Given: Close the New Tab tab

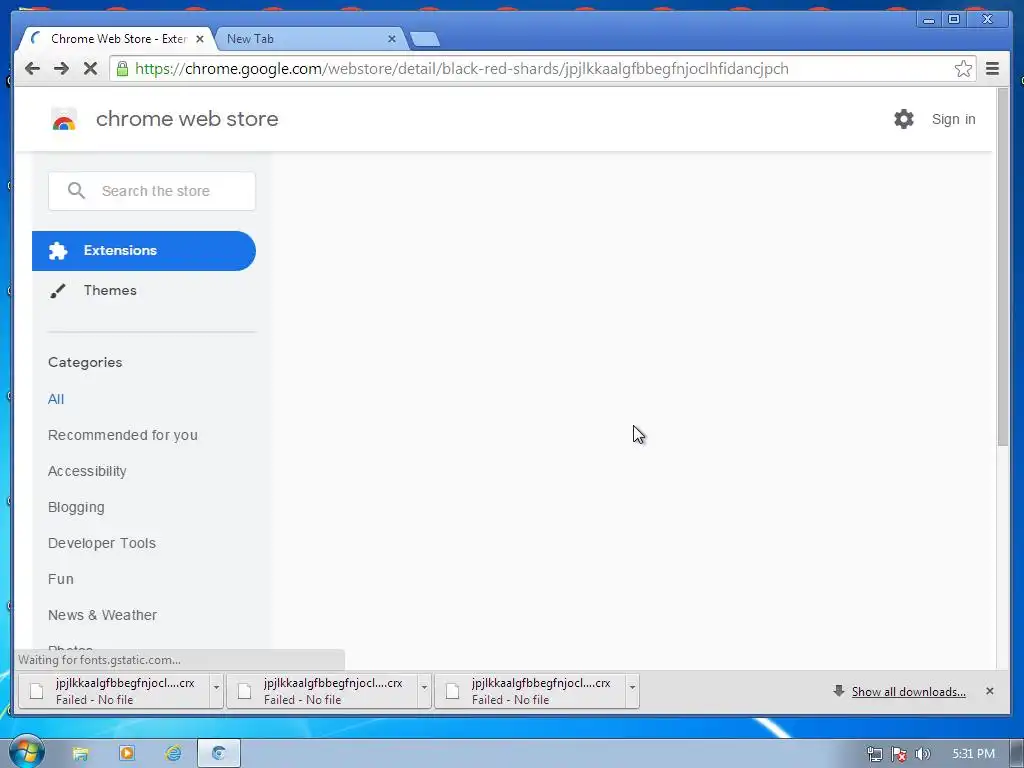Looking at the screenshot, I should (392, 39).
